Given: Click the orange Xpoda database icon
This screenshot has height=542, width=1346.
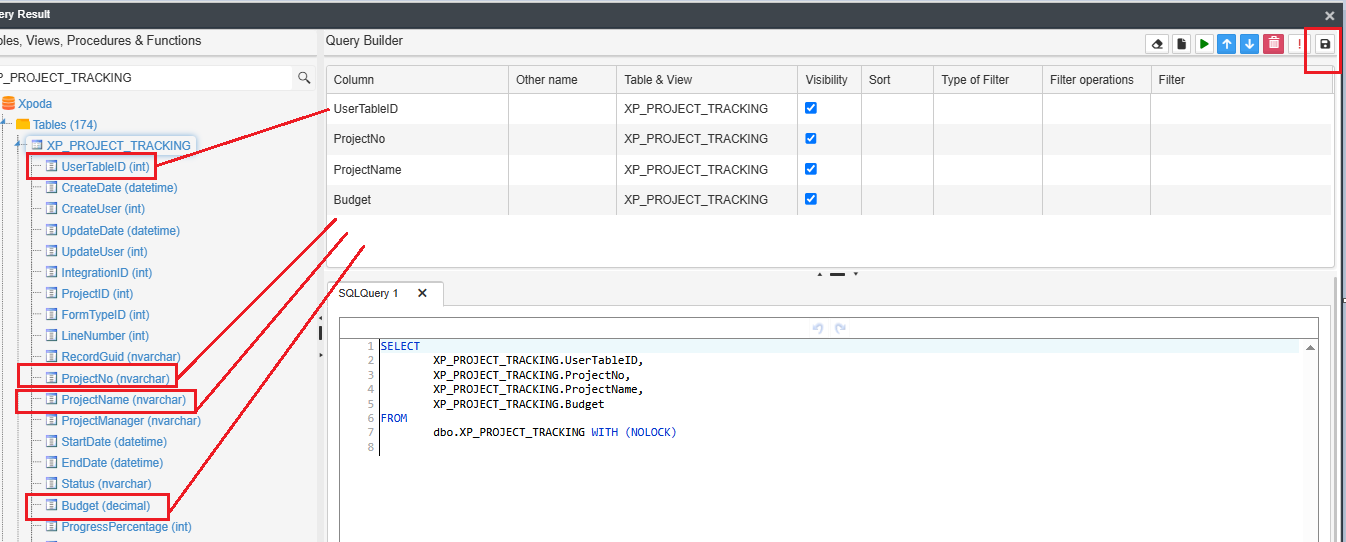Looking at the screenshot, I should click(x=9, y=103).
